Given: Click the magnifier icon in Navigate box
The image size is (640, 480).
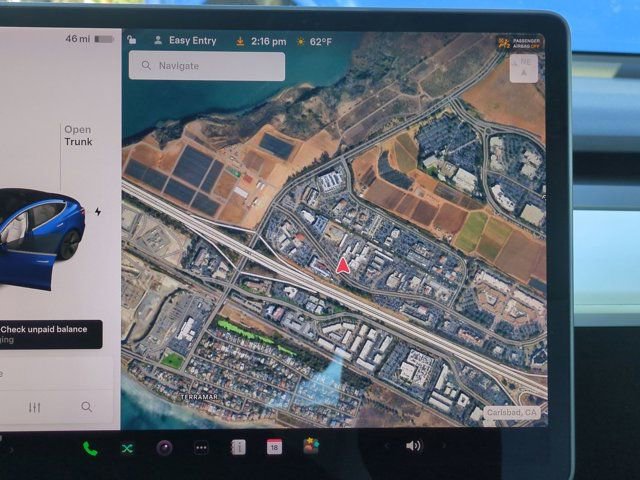Looking at the screenshot, I should pyautogui.click(x=146, y=65).
